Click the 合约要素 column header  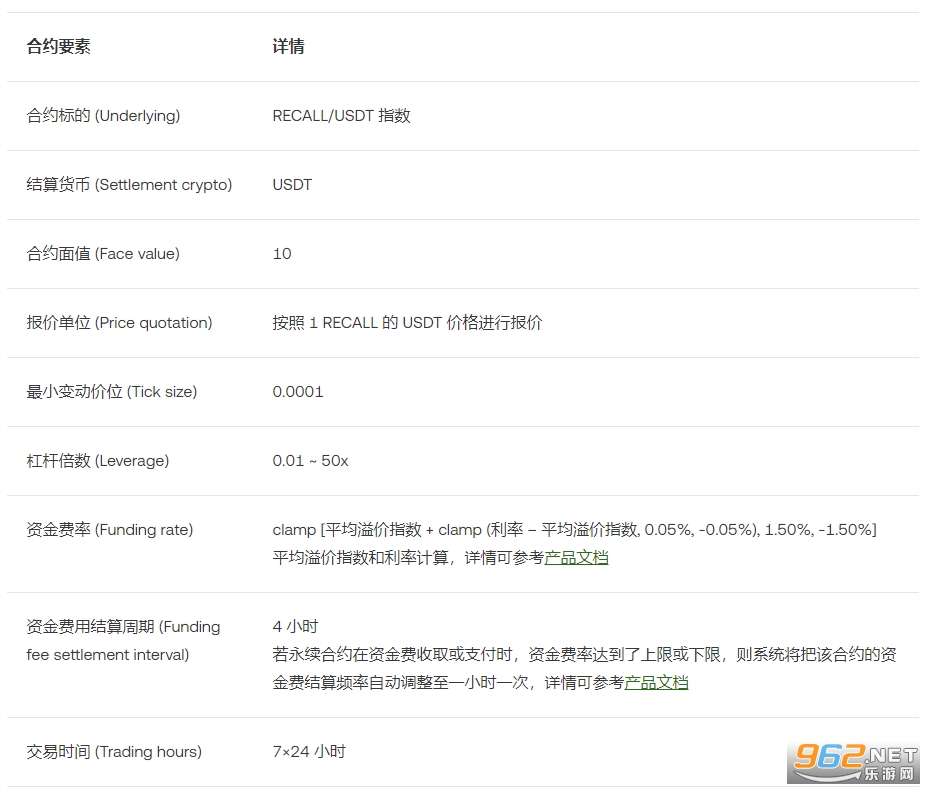click(x=58, y=47)
